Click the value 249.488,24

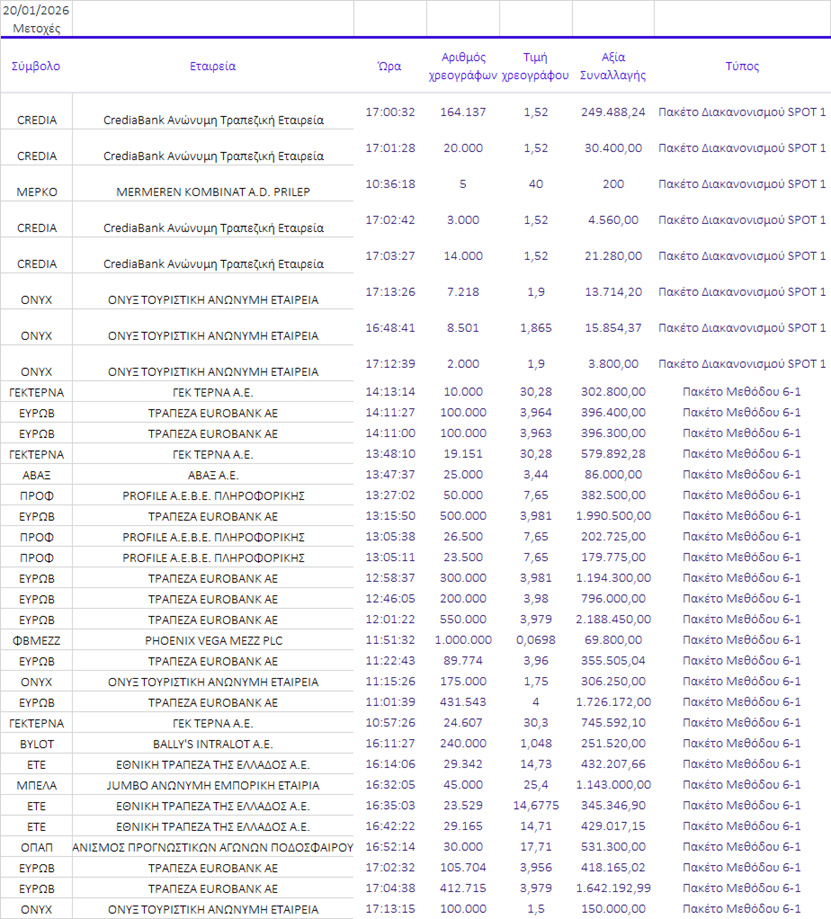613,112
